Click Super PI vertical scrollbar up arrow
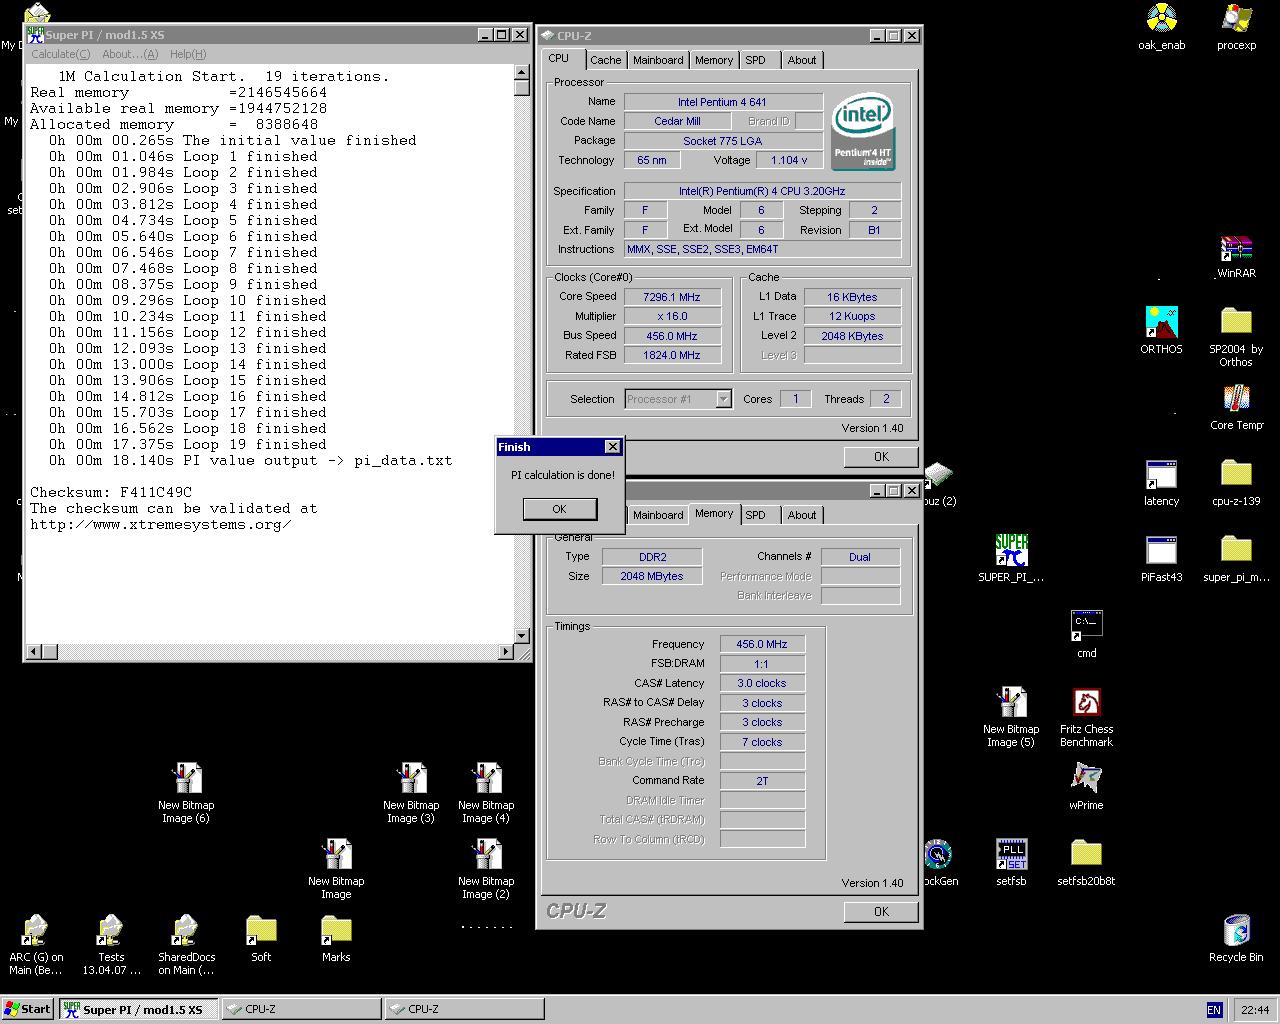This screenshot has width=1280, height=1024. click(521, 73)
